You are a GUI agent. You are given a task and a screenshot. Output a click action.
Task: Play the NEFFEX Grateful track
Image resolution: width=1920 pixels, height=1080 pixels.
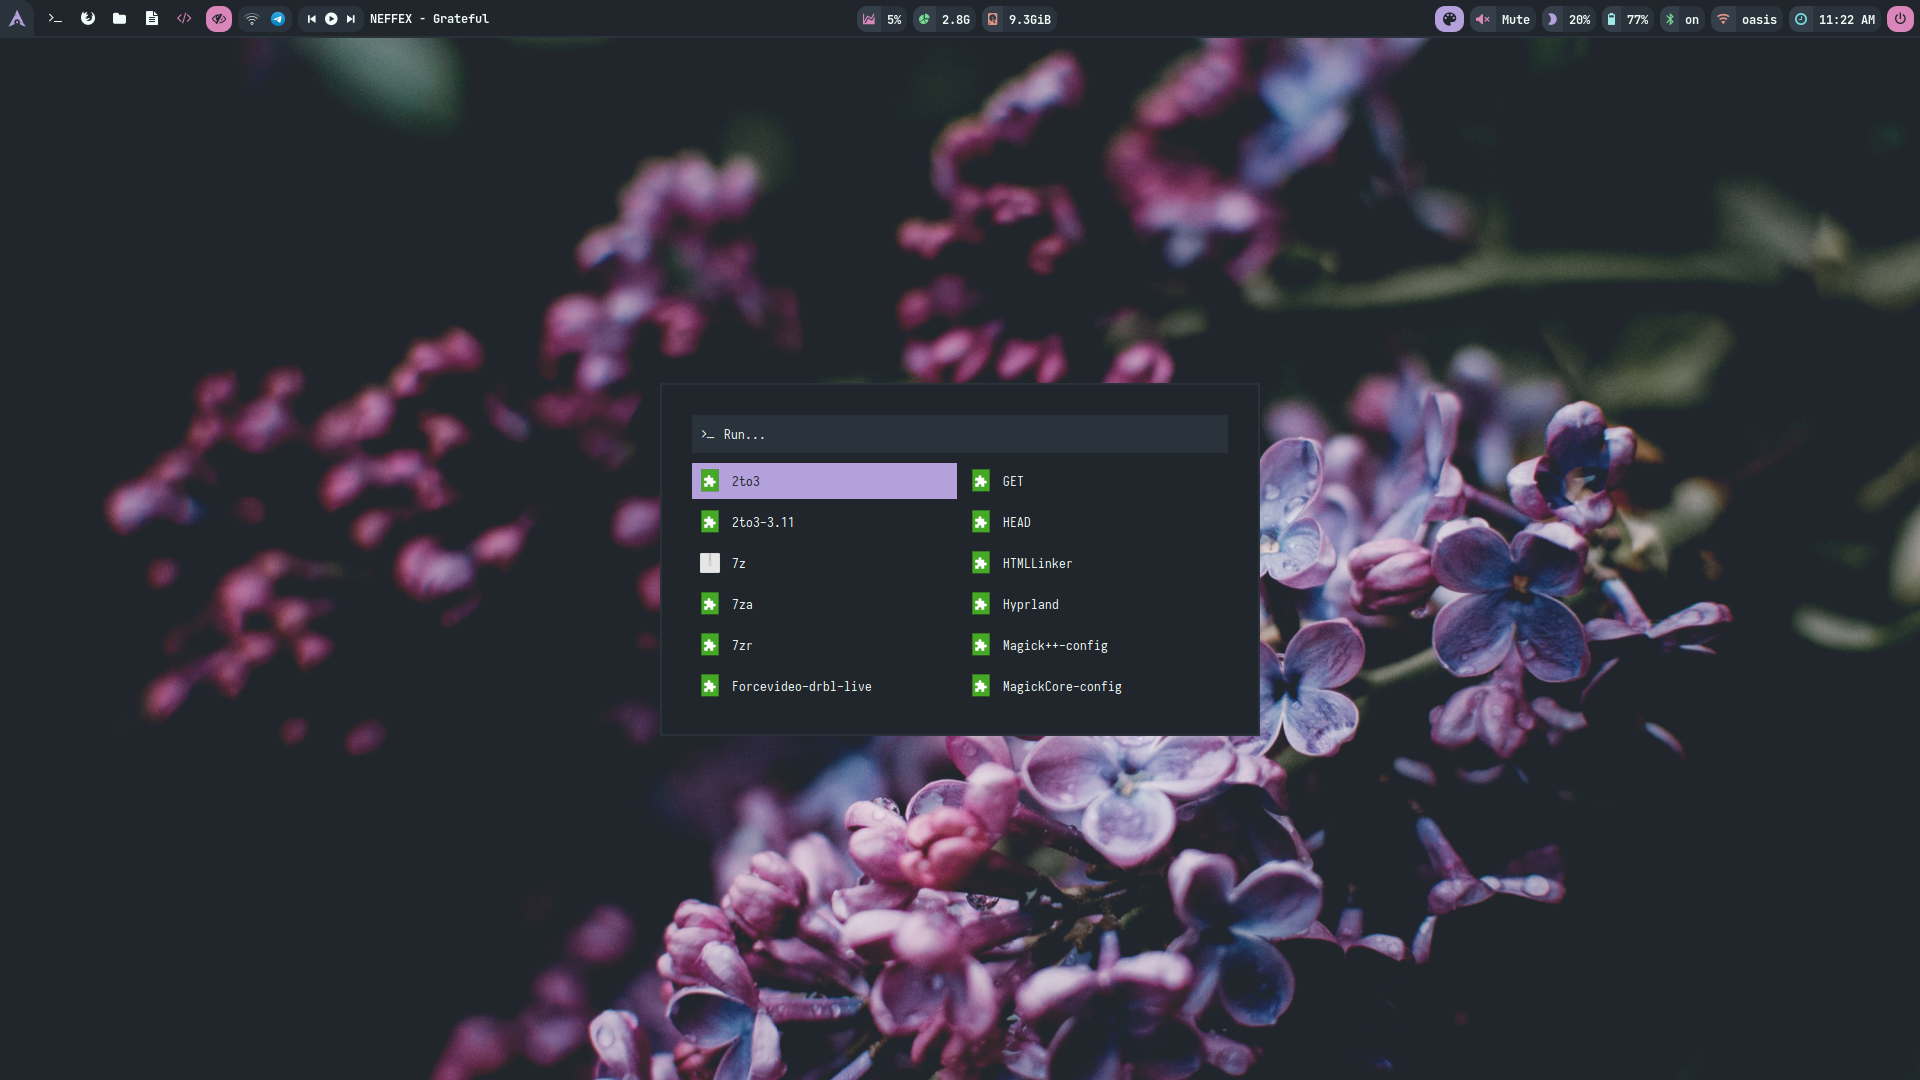pos(331,19)
